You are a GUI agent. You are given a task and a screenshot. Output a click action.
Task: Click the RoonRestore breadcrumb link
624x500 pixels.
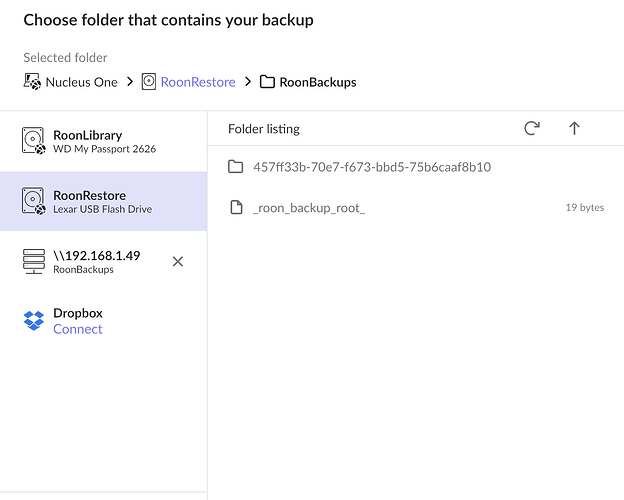(x=198, y=82)
